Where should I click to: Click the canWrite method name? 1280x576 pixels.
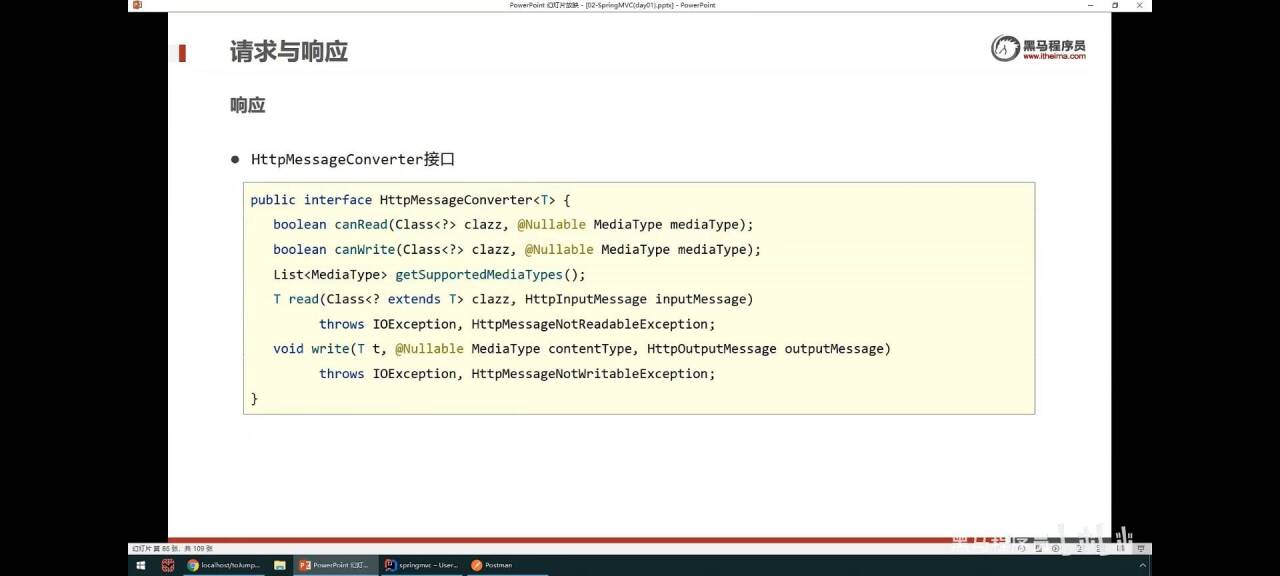[x=365, y=249]
